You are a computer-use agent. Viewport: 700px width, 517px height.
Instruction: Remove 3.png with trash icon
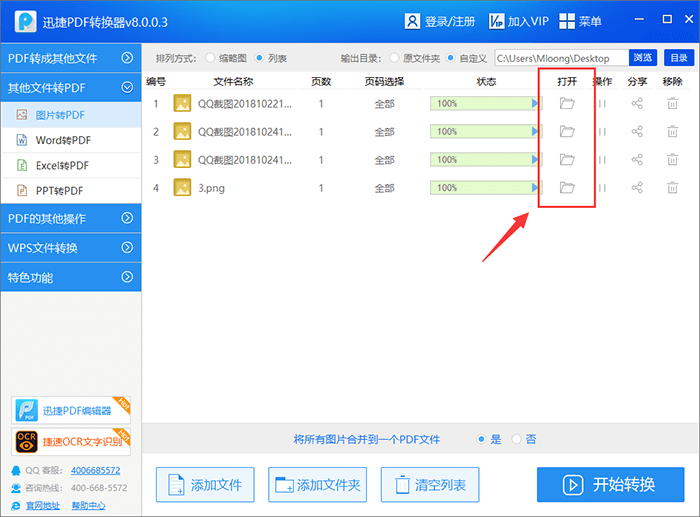tap(672, 188)
